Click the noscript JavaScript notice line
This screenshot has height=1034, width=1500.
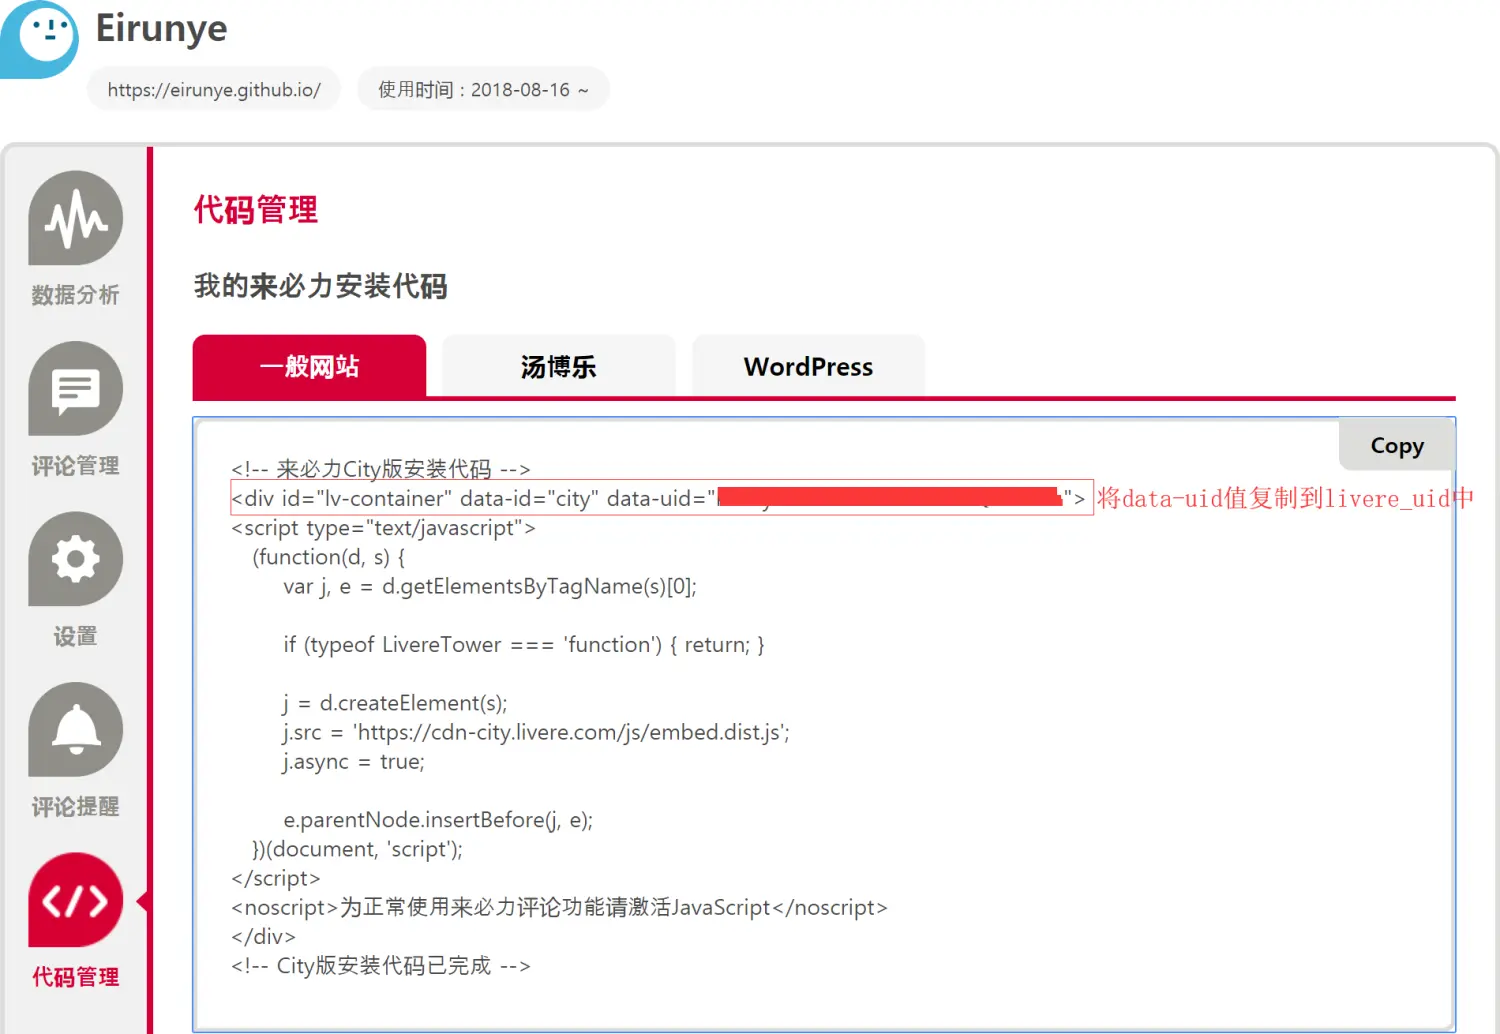click(559, 907)
